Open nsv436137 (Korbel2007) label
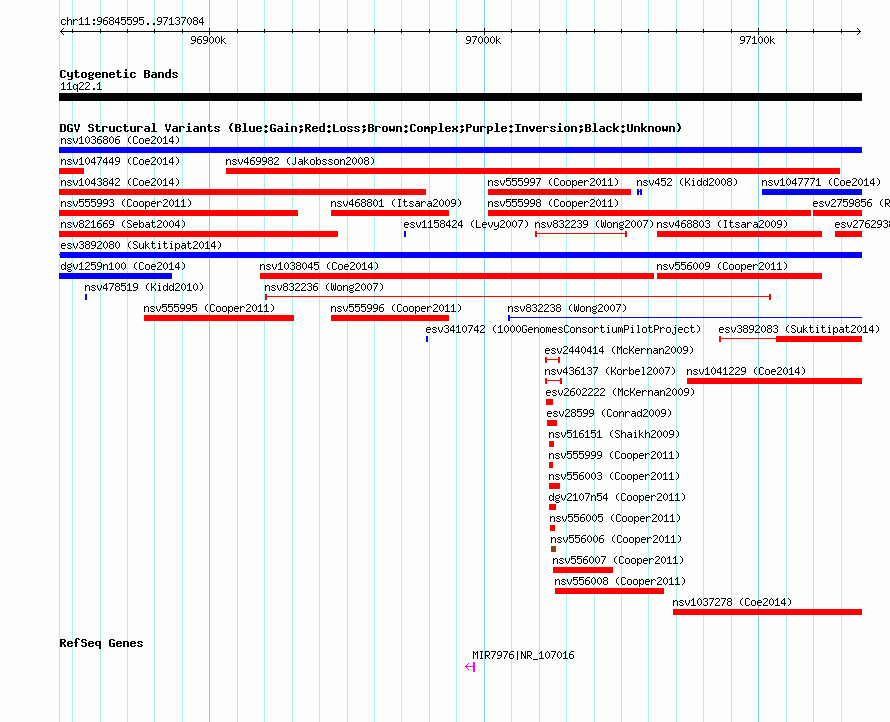890x722 pixels. coord(610,371)
